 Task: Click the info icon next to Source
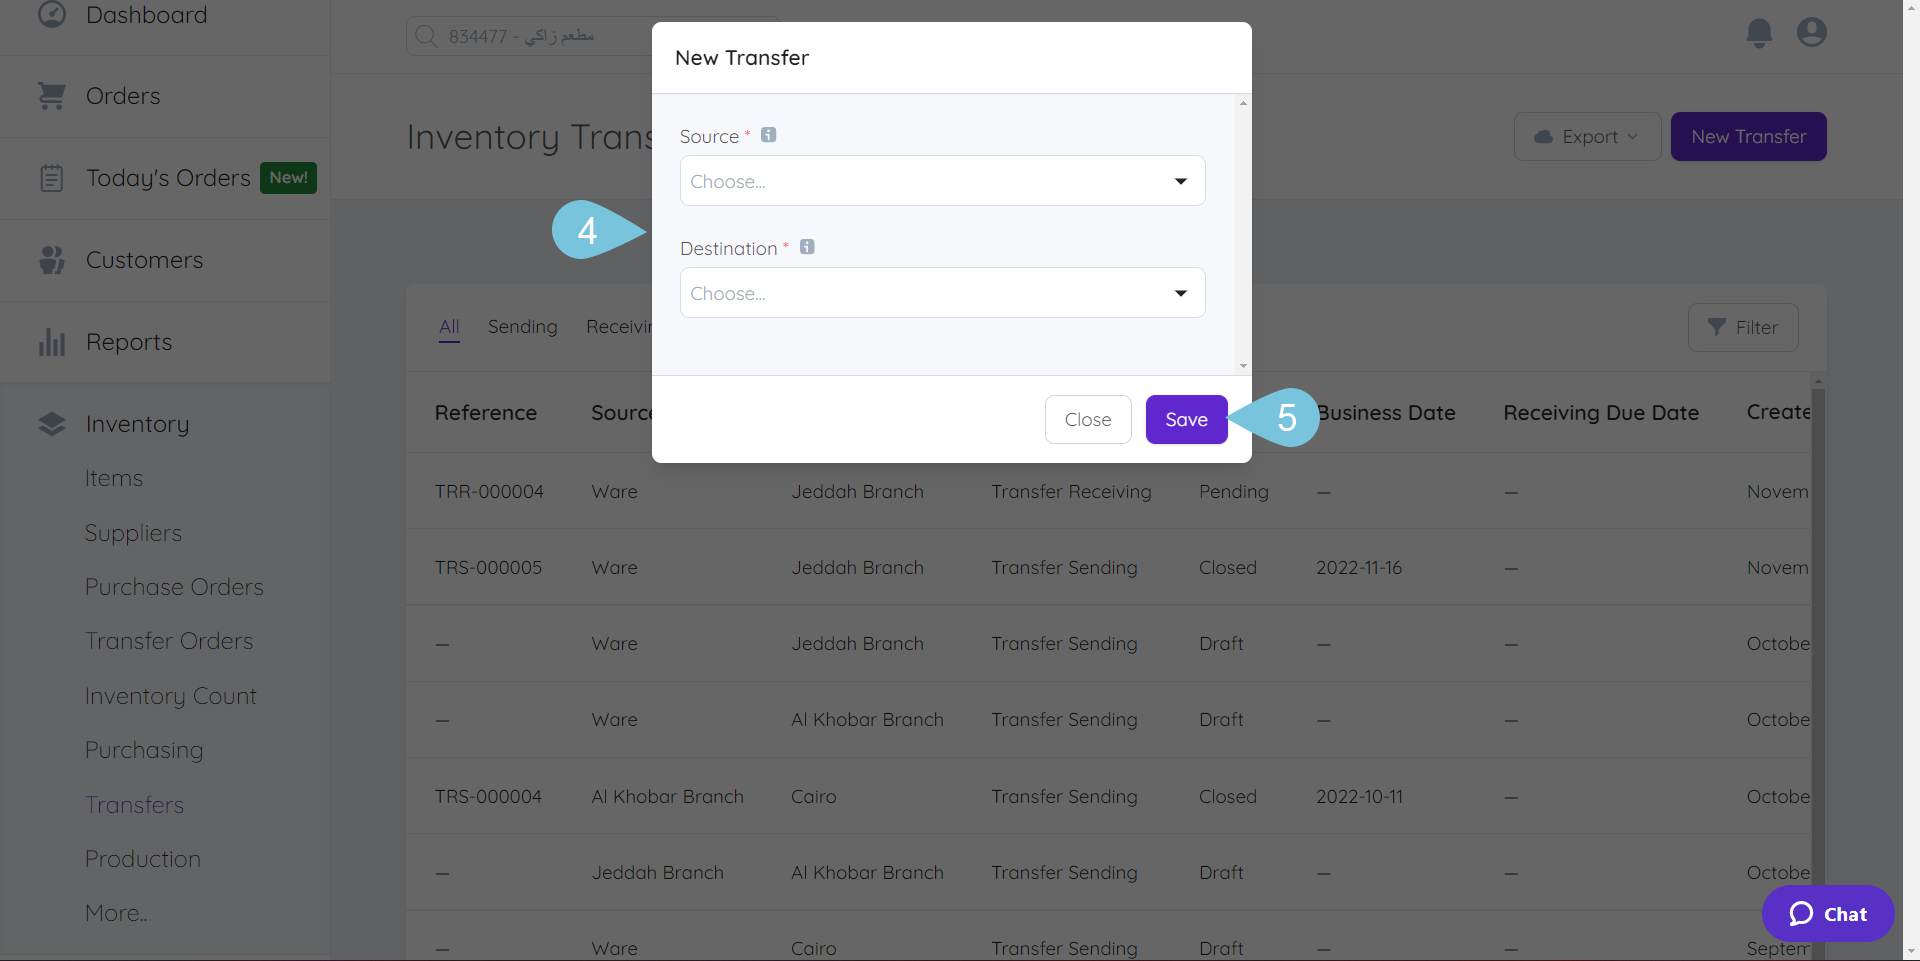(x=769, y=134)
